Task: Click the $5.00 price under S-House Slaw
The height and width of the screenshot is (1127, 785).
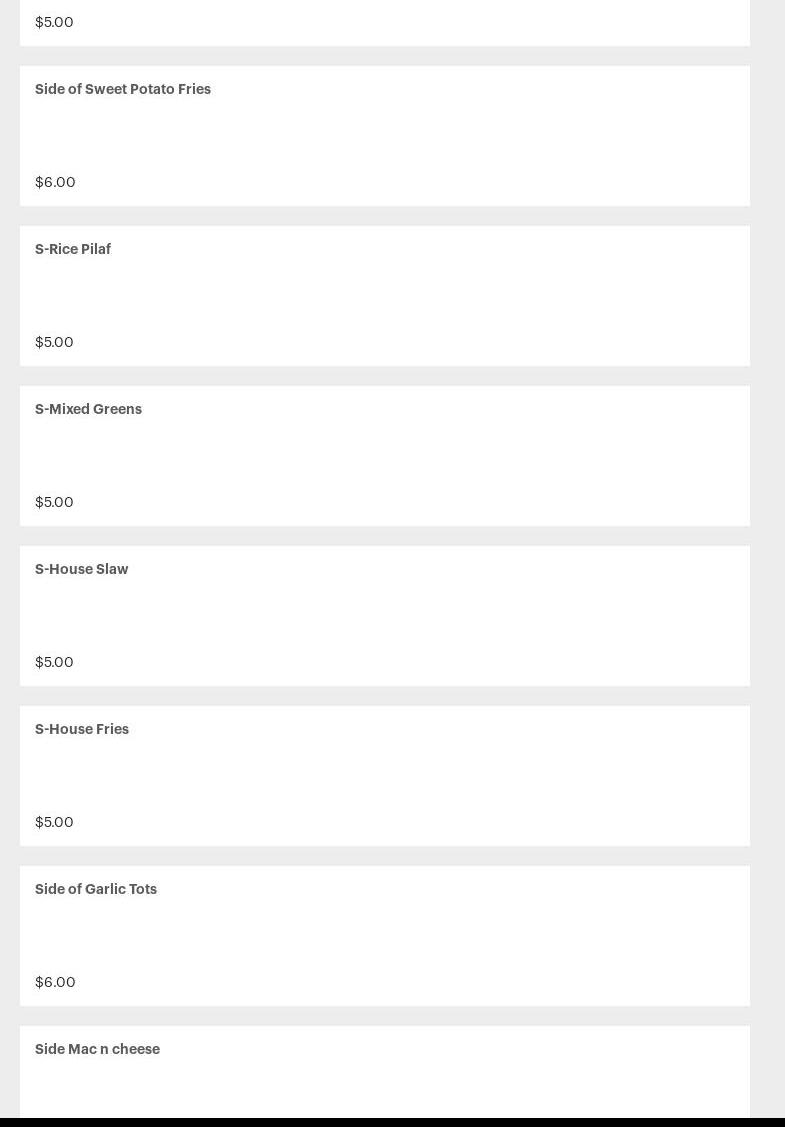Action: (x=54, y=662)
